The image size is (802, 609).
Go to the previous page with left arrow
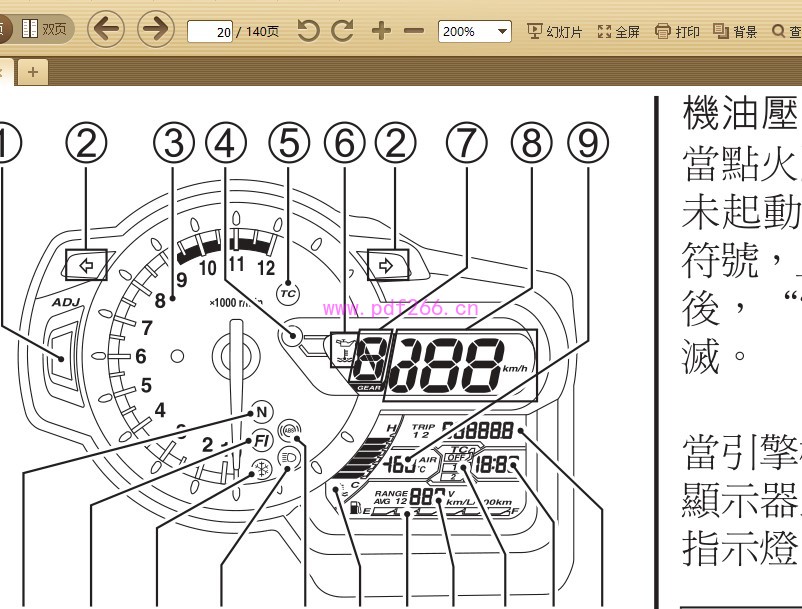pyautogui.click(x=106, y=30)
